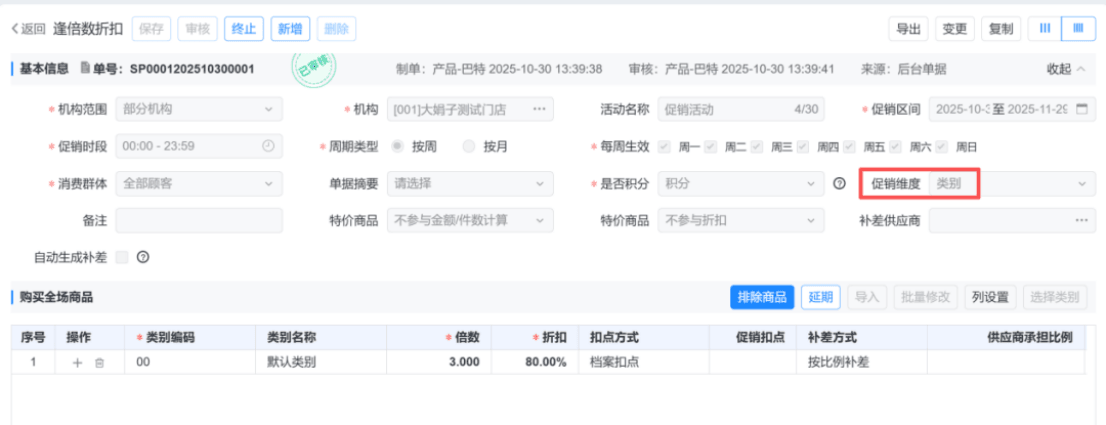Viewport: 1106px width, 425px height.
Task: Select the 按月 radio option
Action: click(469, 146)
